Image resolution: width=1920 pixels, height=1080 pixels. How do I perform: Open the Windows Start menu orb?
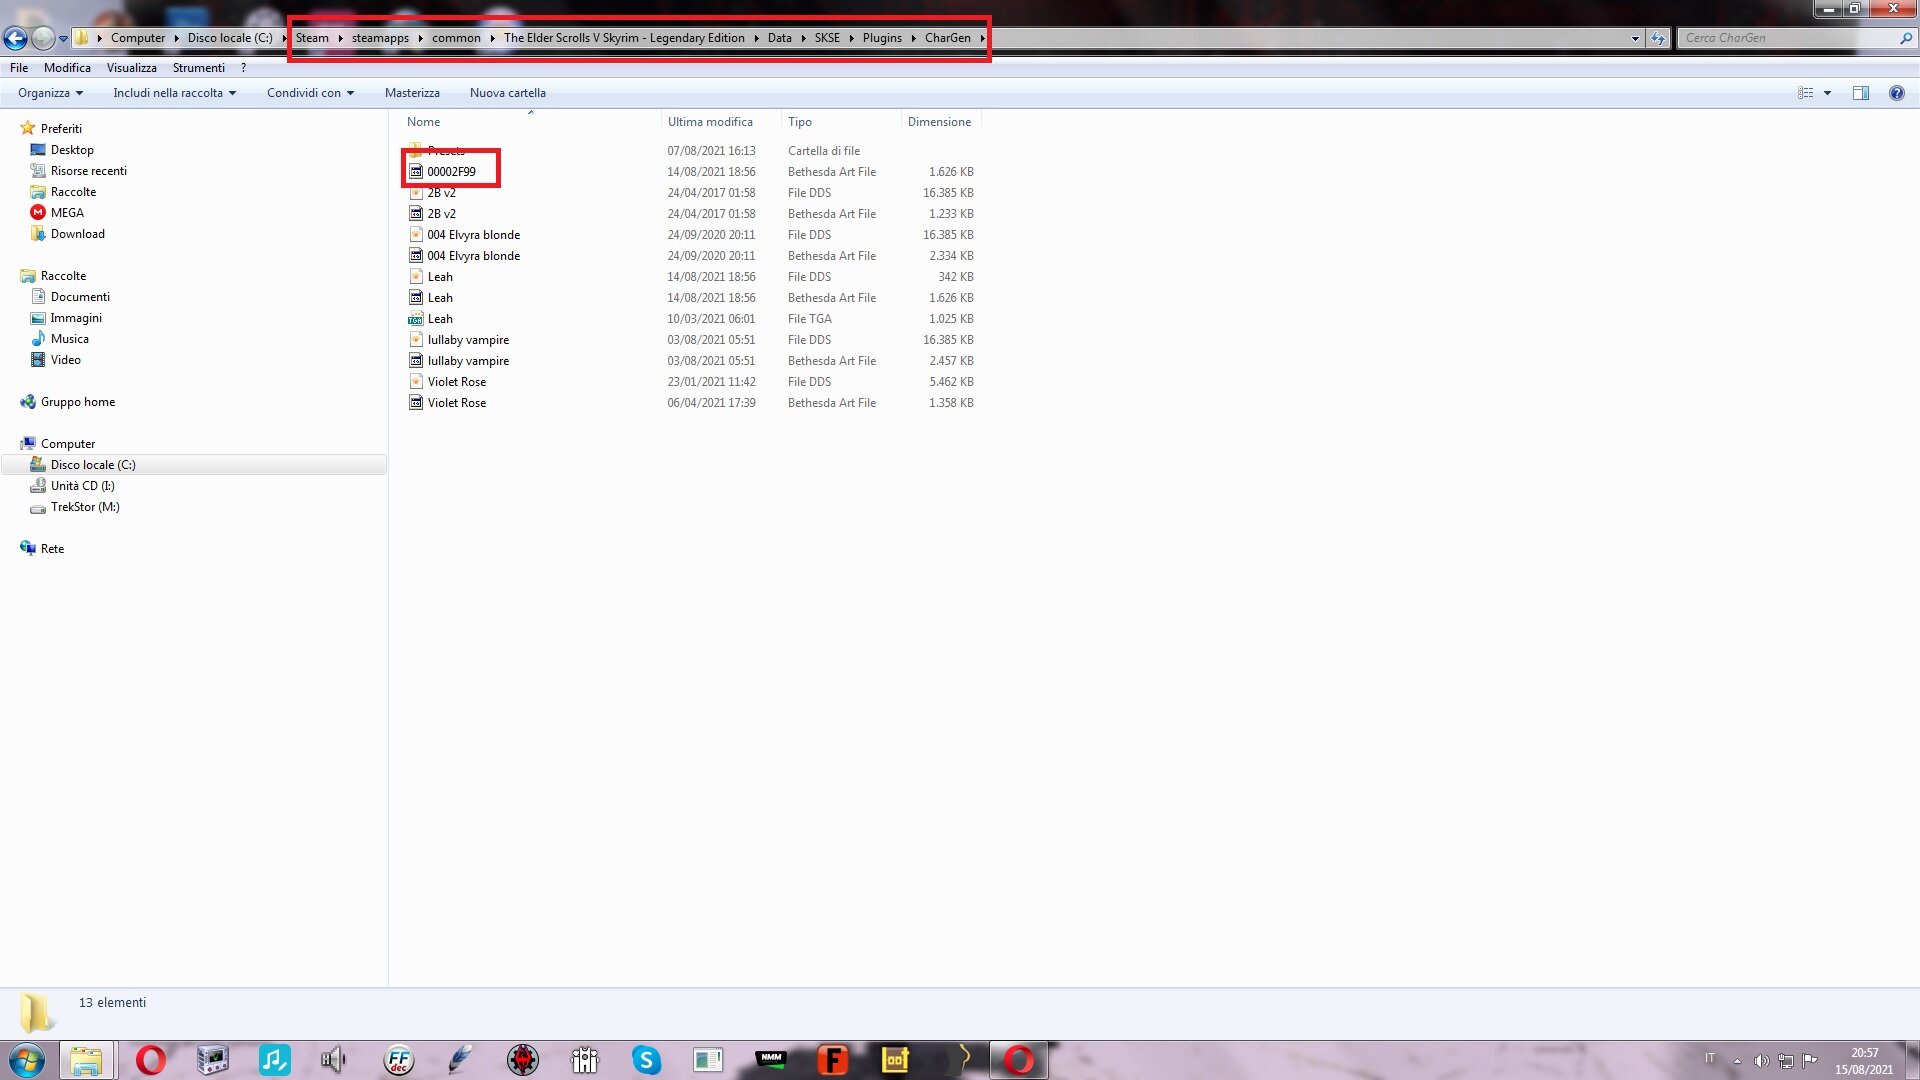(27, 1060)
